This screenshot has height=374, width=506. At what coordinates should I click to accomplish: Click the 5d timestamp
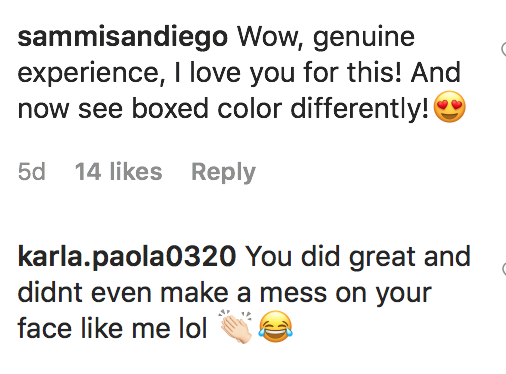tap(31, 172)
